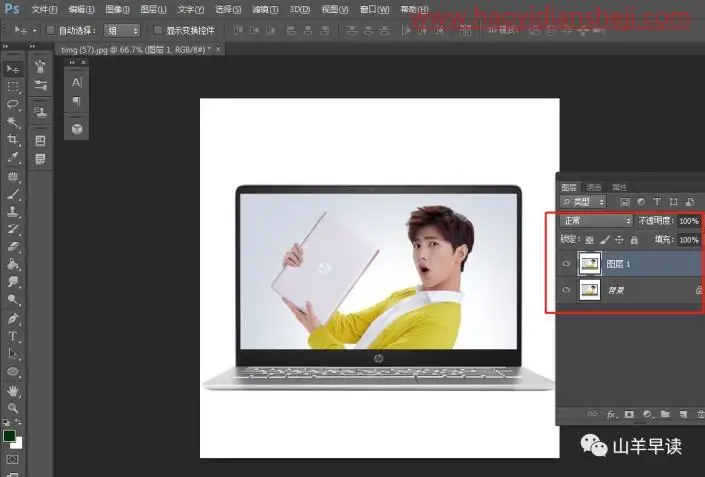Select the Magic Wand tool
Viewport: 705px width, 477px height.
click(x=13, y=122)
